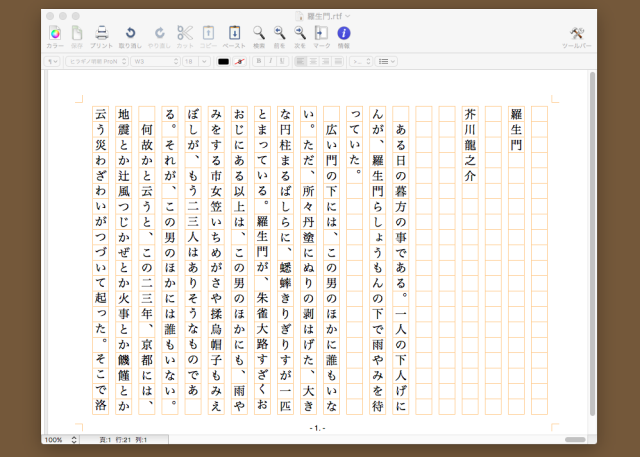640x457 pixels.
Task: Click the title character 羅 in the manuscript
Action: [x=516, y=114]
